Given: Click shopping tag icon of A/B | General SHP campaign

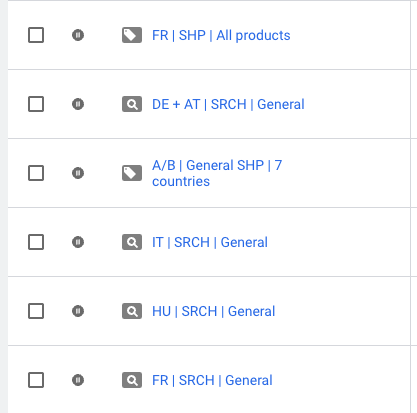Looking at the screenshot, I should 132,173.
